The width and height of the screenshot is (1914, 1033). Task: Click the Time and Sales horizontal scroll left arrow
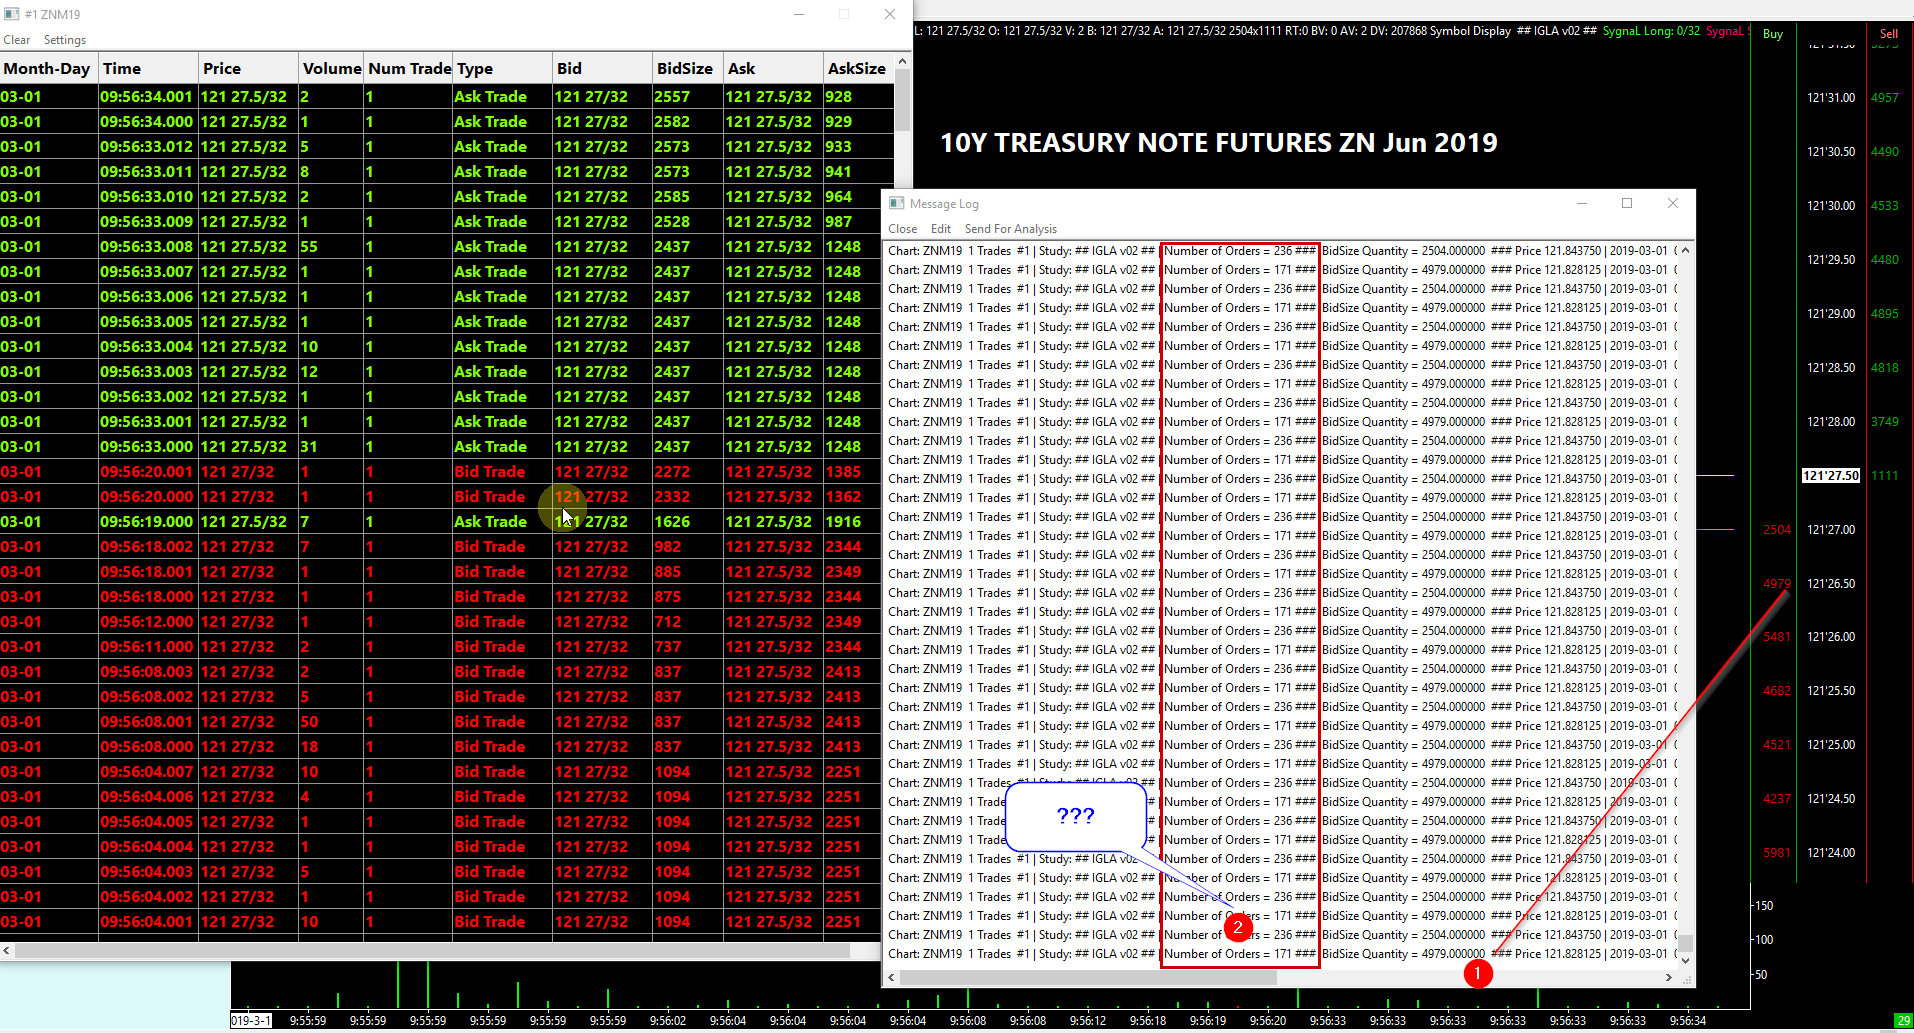(7, 950)
